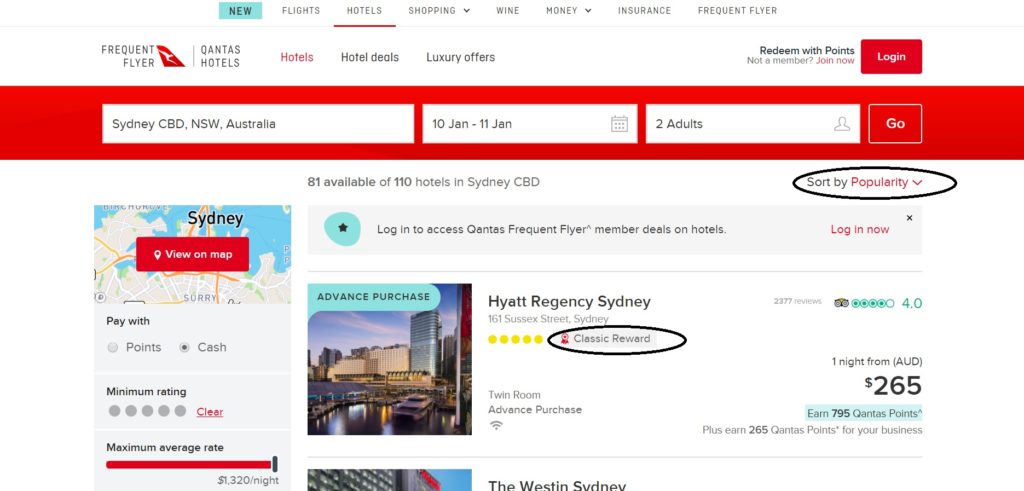
Task: Click Redeem with Points text
Action: pos(807,50)
